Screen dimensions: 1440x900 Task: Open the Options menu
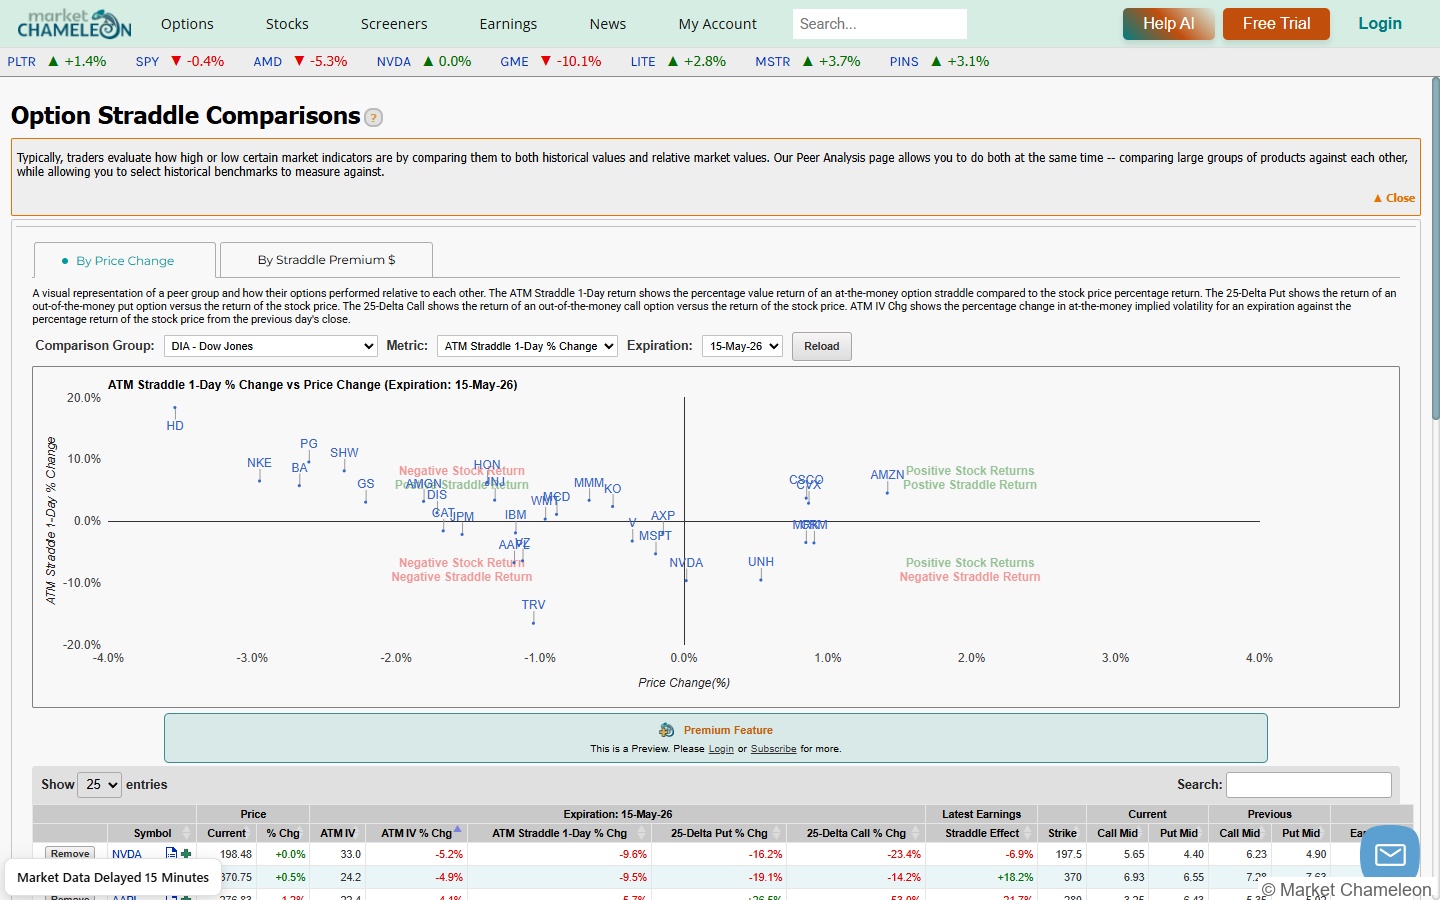[x=187, y=24]
